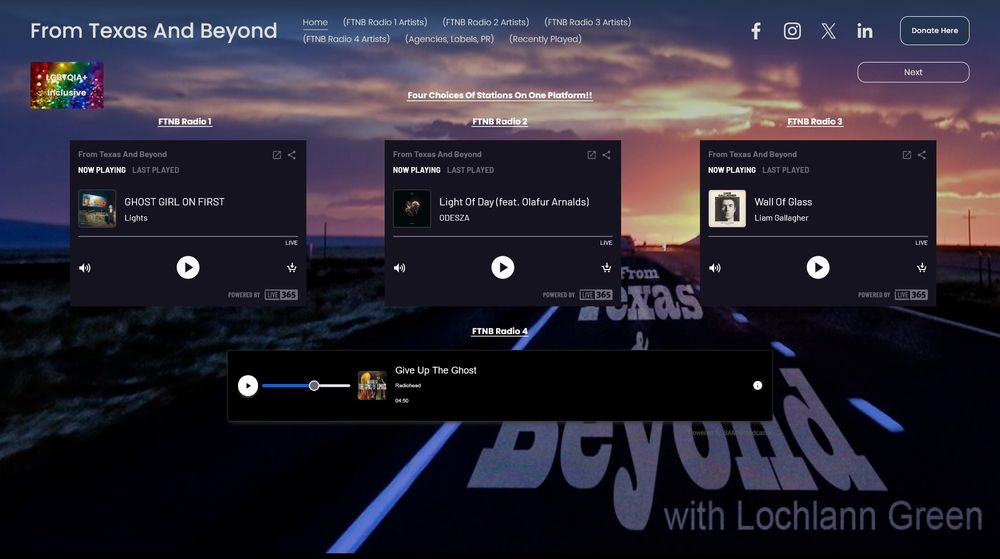Select Now Playing tab on Radio 3 player
The height and width of the screenshot is (559, 1000).
(x=732, y=170)
